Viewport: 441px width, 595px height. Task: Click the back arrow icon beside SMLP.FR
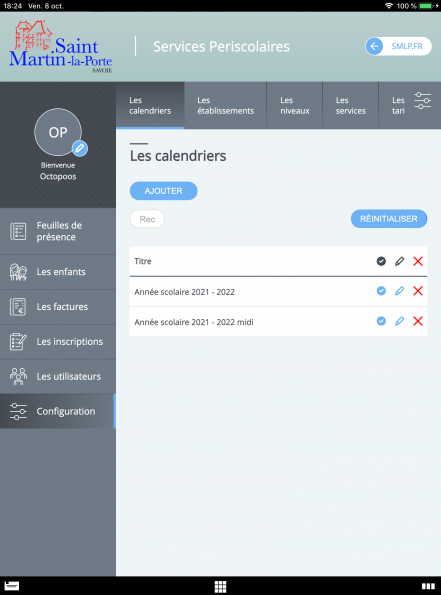(x=374, y=46)
